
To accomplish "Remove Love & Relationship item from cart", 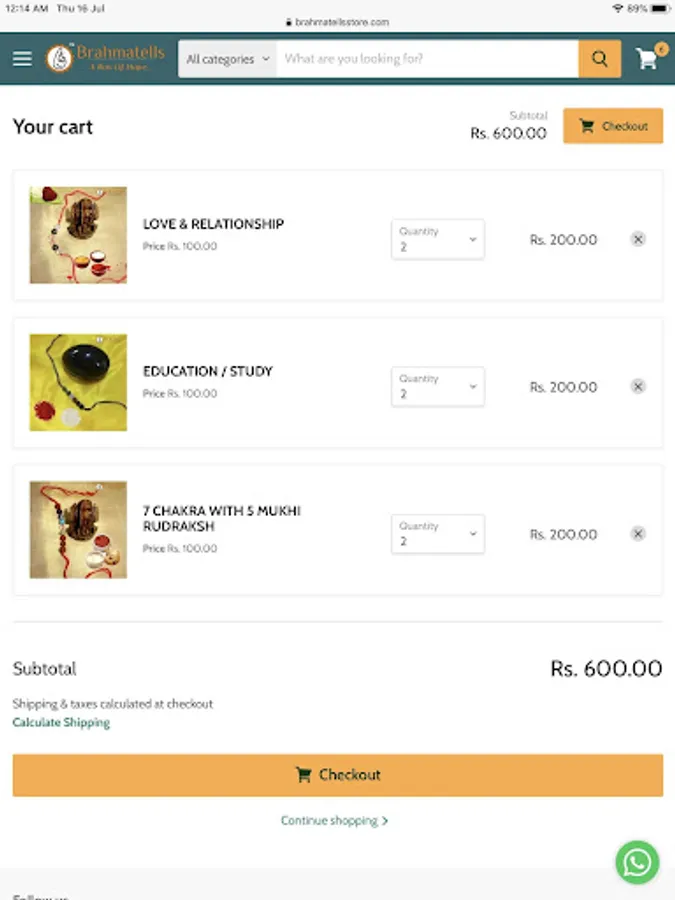I will coord(638,239).
